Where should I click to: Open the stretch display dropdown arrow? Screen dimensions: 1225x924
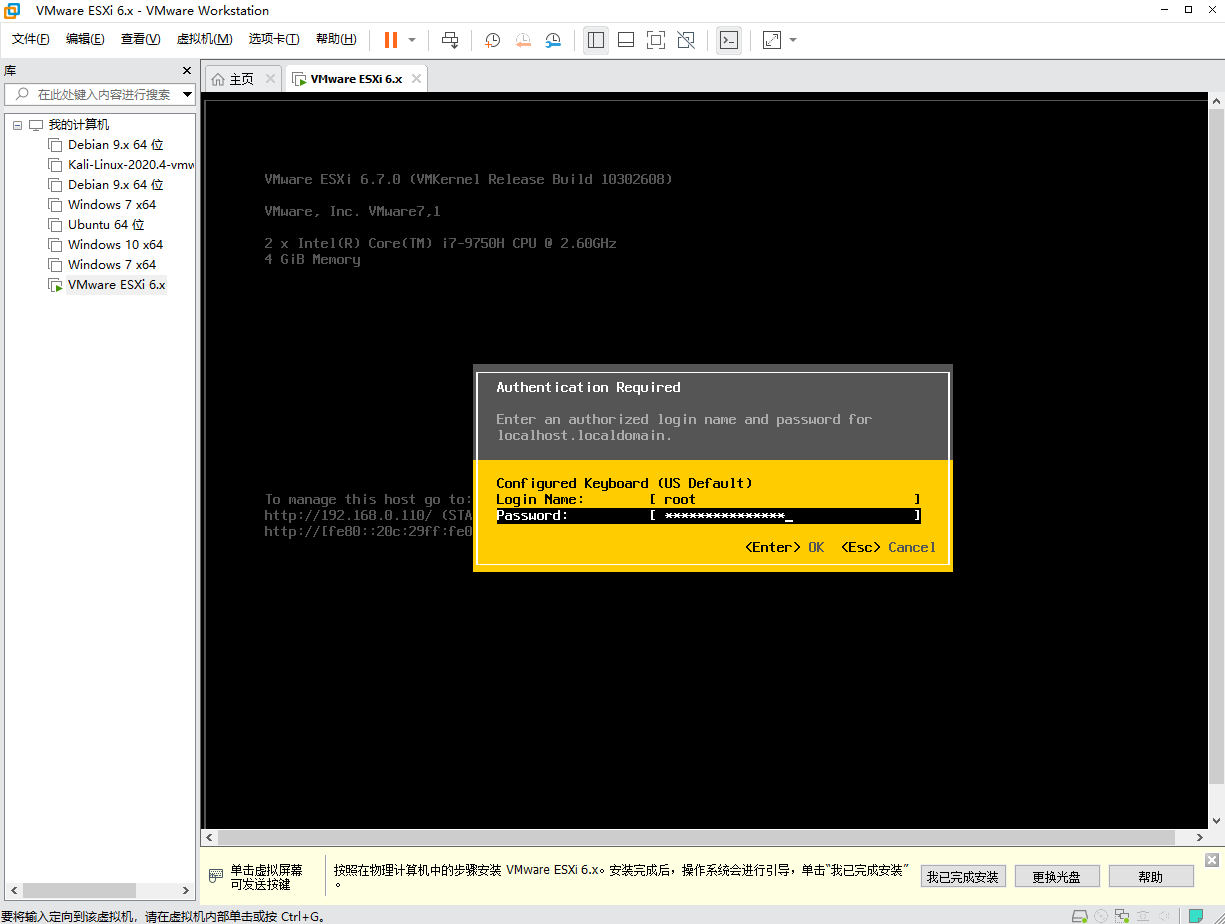point(793,40)
